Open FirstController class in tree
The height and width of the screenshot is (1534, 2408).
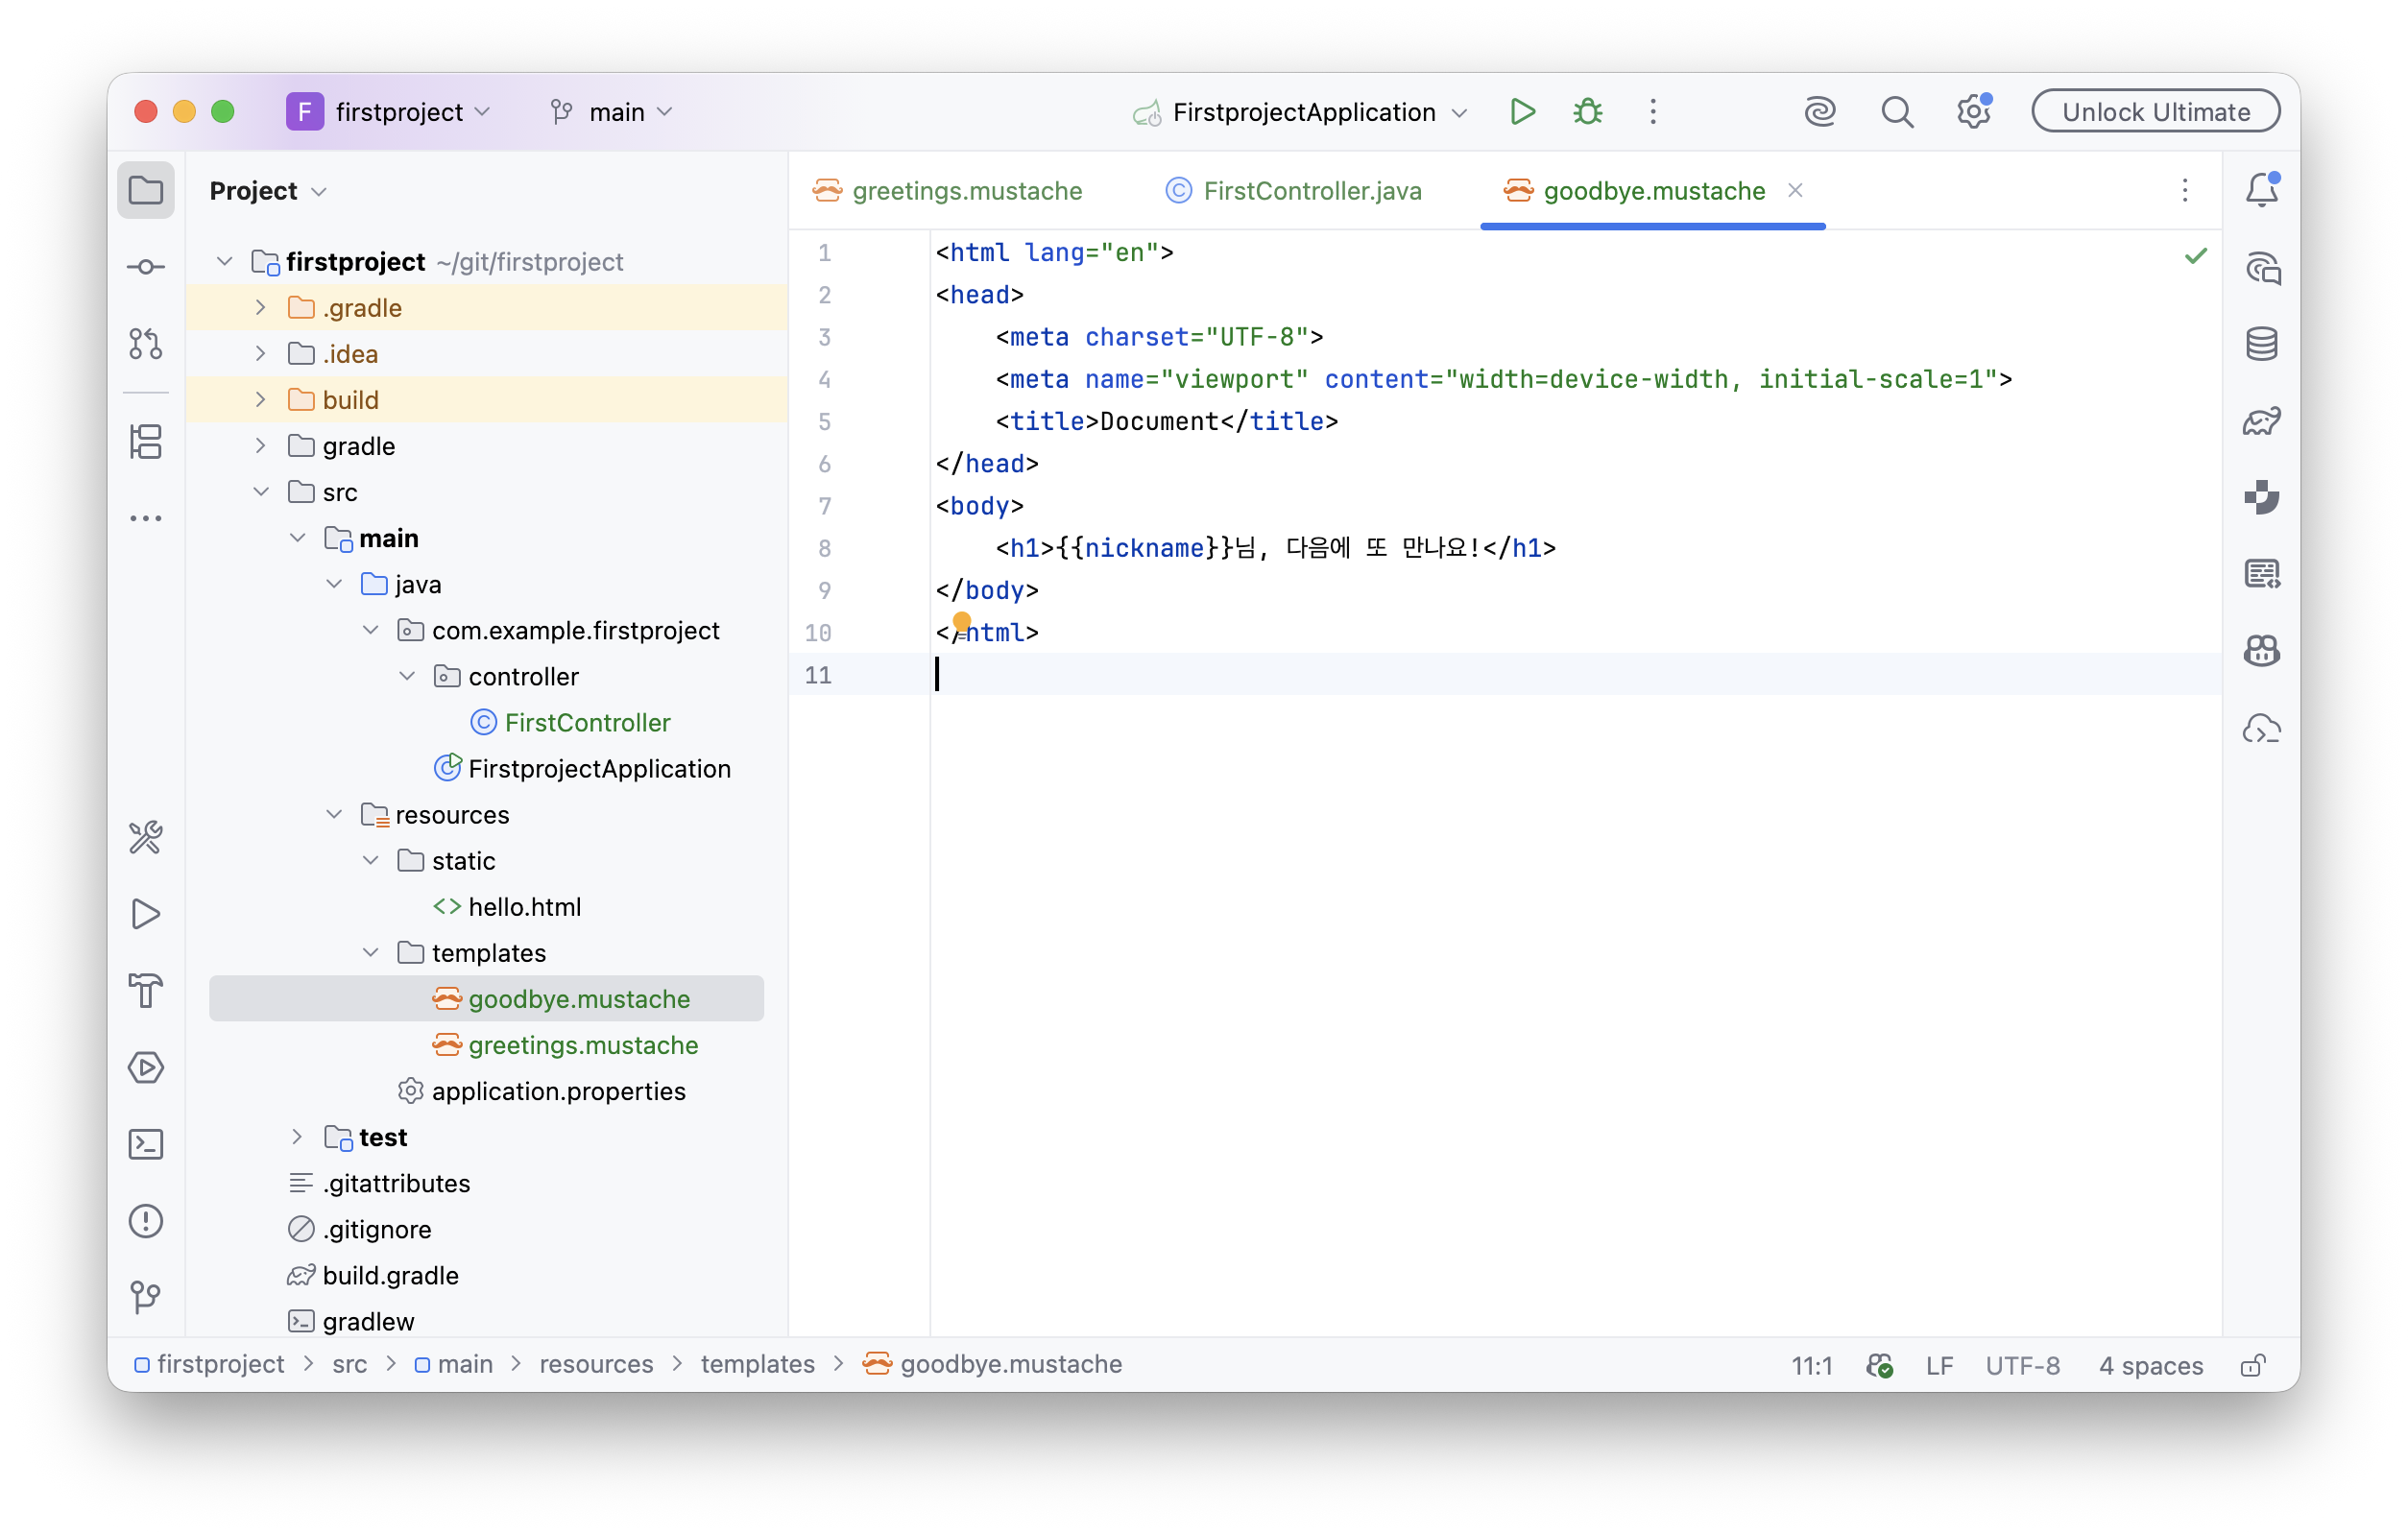(x=587, y=723)
